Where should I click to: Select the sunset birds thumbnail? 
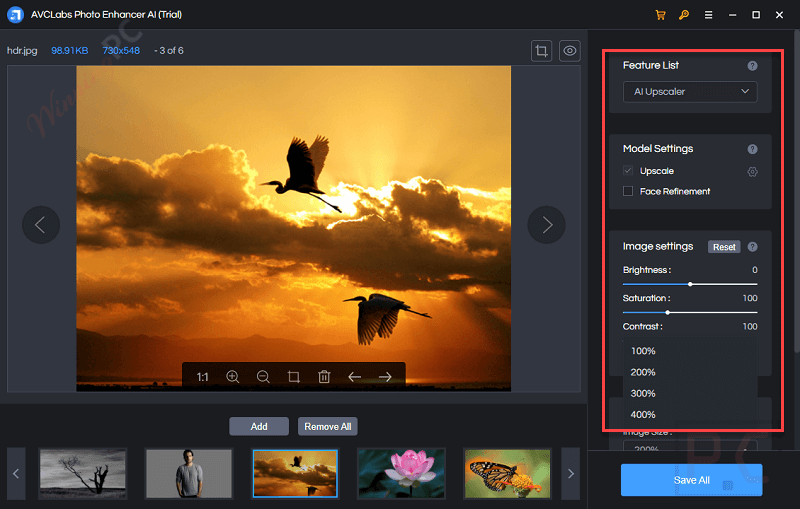(x=295, y=473)
